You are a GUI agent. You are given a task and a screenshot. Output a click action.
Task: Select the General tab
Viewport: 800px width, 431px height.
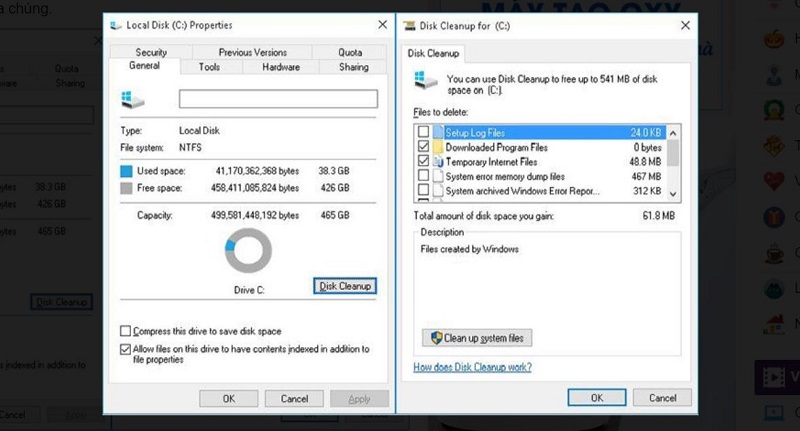point(144,66)
